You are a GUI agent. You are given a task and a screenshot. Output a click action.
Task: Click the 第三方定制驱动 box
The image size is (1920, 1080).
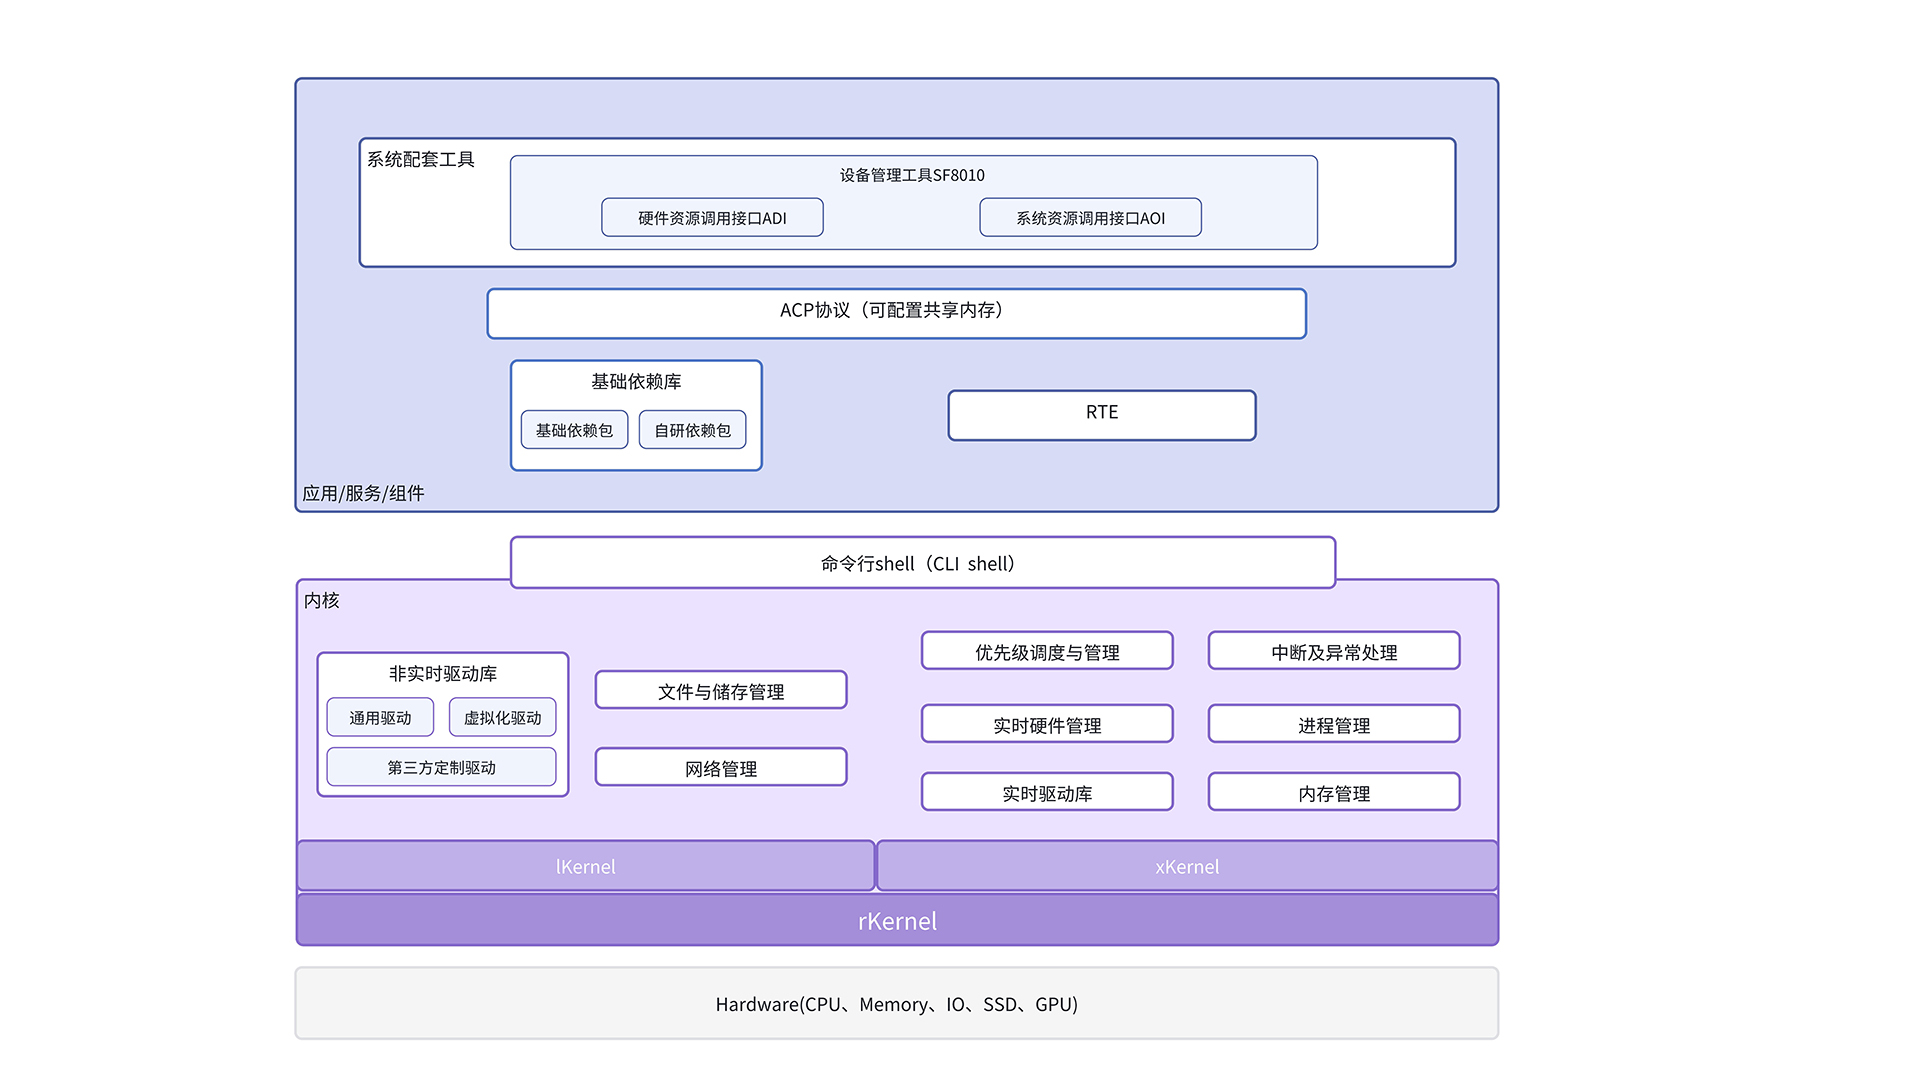pos(441,767)
